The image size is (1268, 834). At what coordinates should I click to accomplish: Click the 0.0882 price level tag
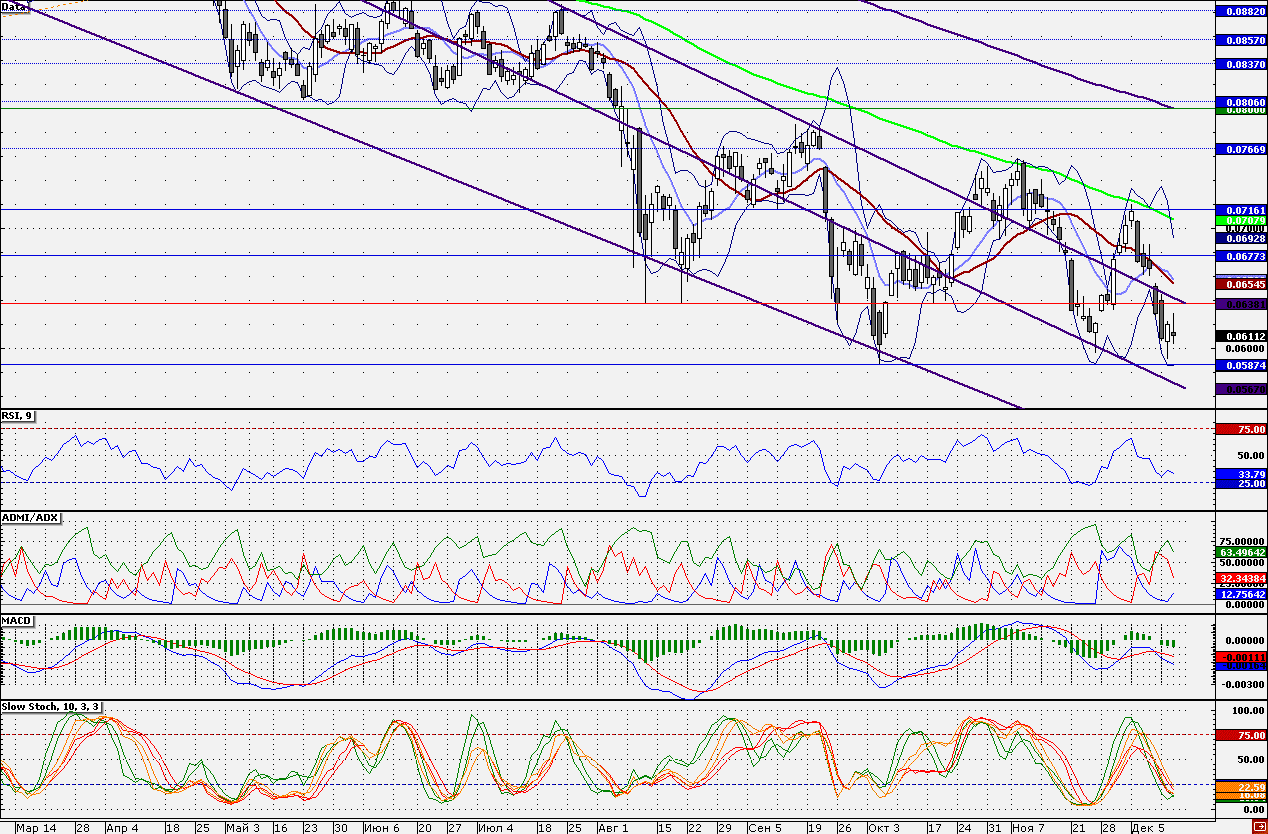click(x=1241, y=10)
